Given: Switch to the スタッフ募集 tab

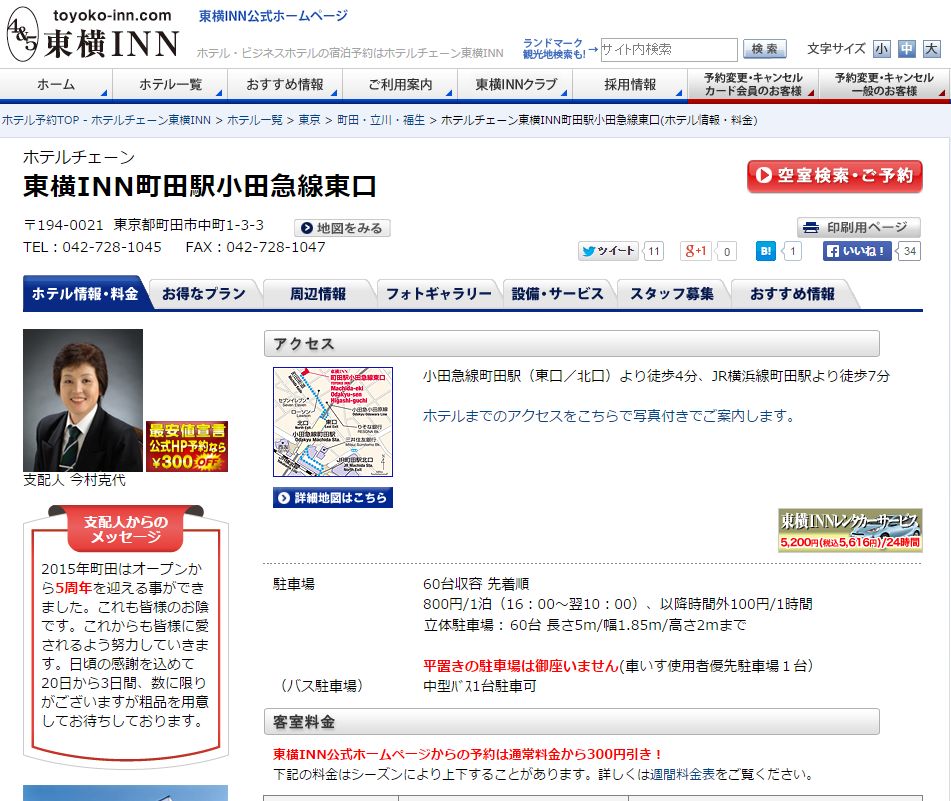Looking at the screenshot, I should 672,294.
